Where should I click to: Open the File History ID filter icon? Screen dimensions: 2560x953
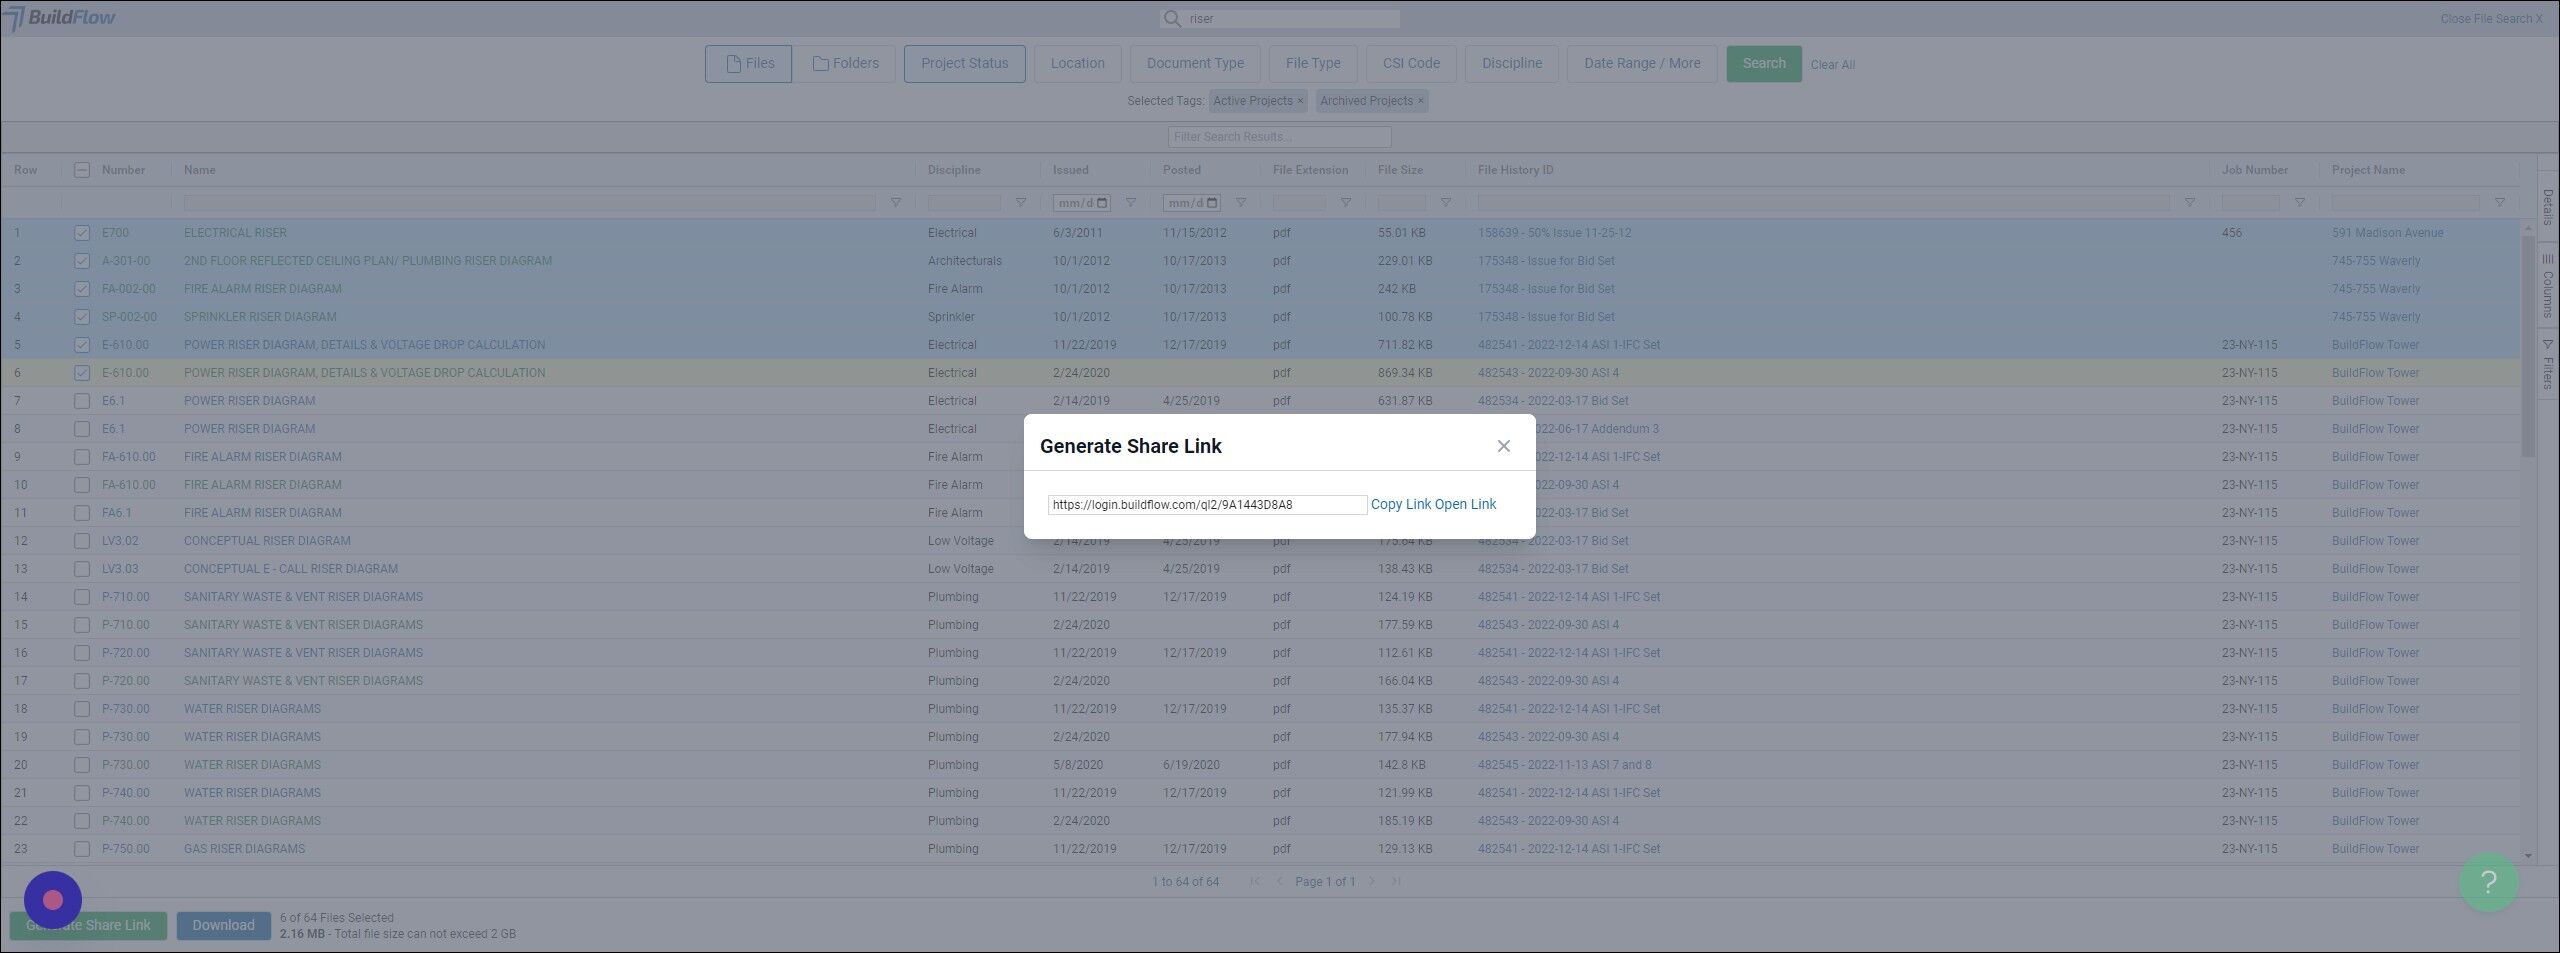click(2189, 203)
